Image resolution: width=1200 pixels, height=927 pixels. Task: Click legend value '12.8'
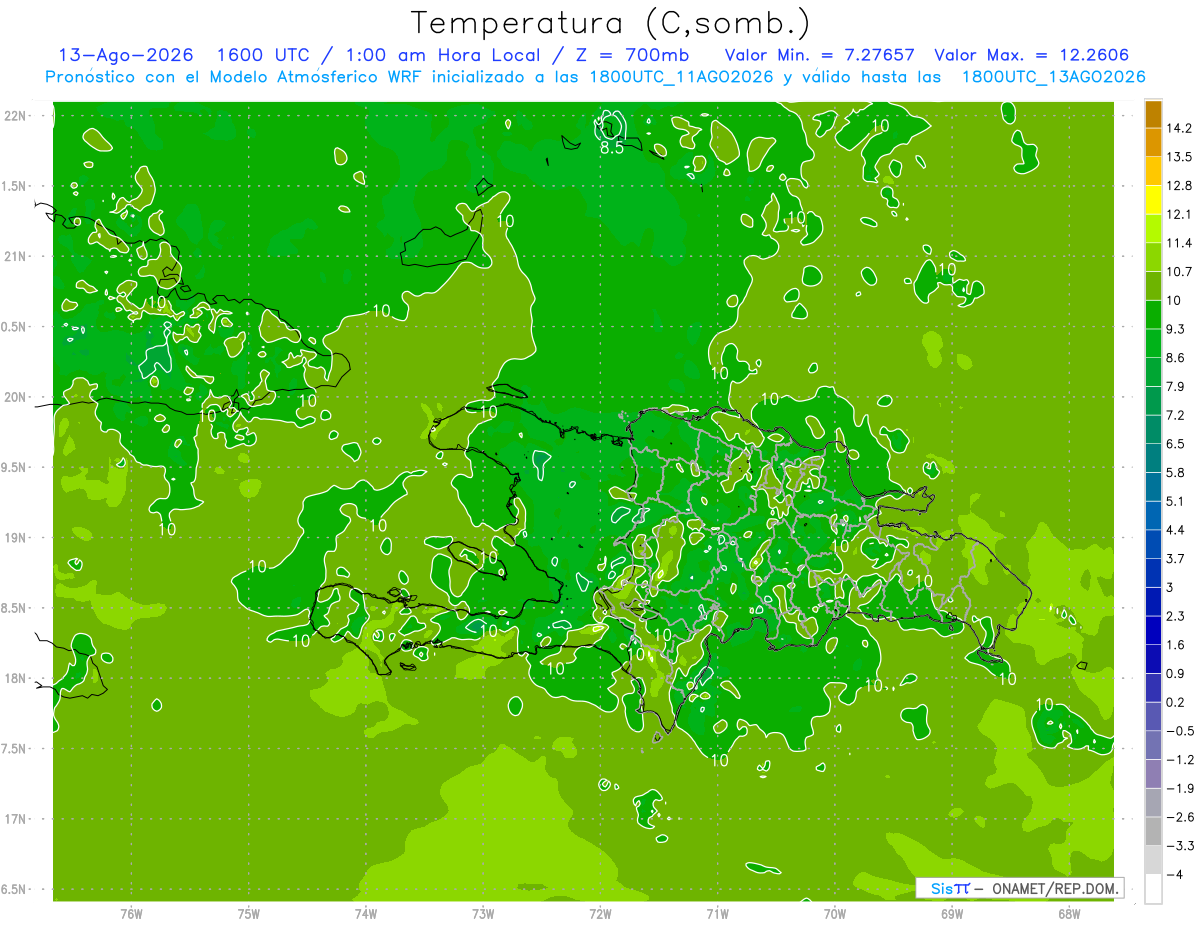tap(1178, 186)
